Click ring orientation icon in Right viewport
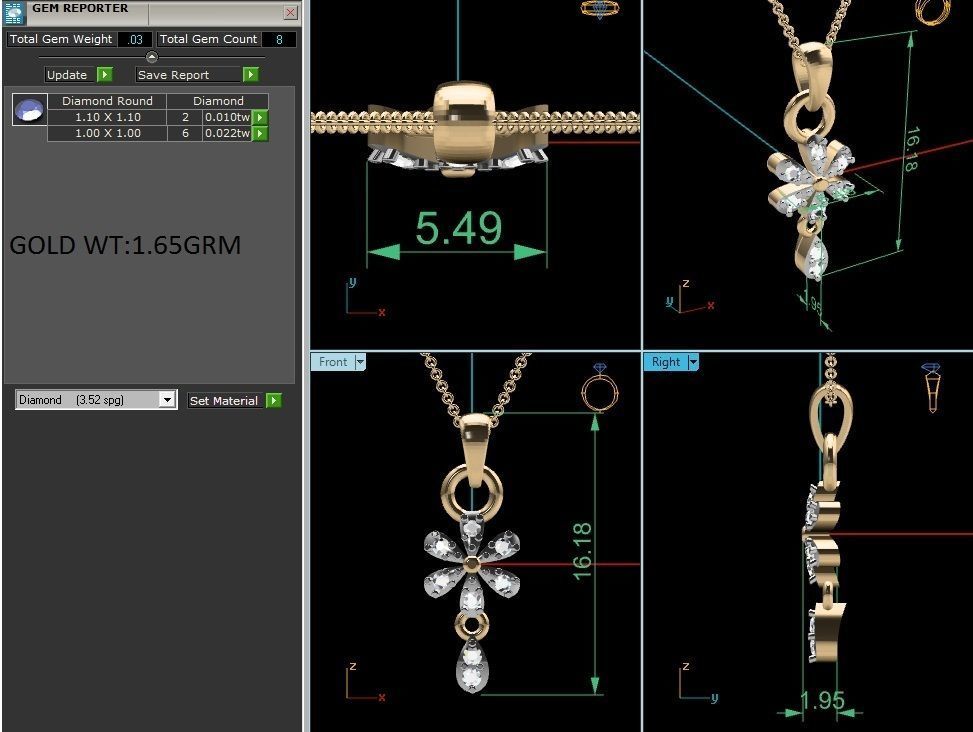 (x=931, y=388)
